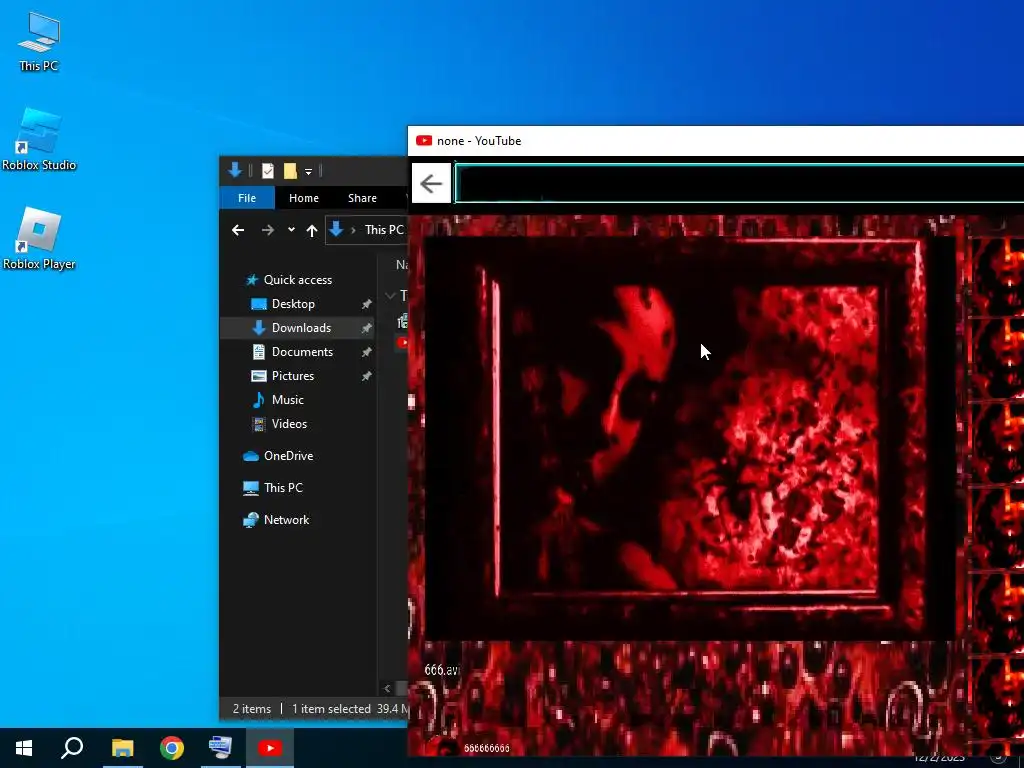Image resolution: width=1024 pixels, height=768 pixels.
Task: Open the Windows Start menu
Action: click(x=24, y=748)
